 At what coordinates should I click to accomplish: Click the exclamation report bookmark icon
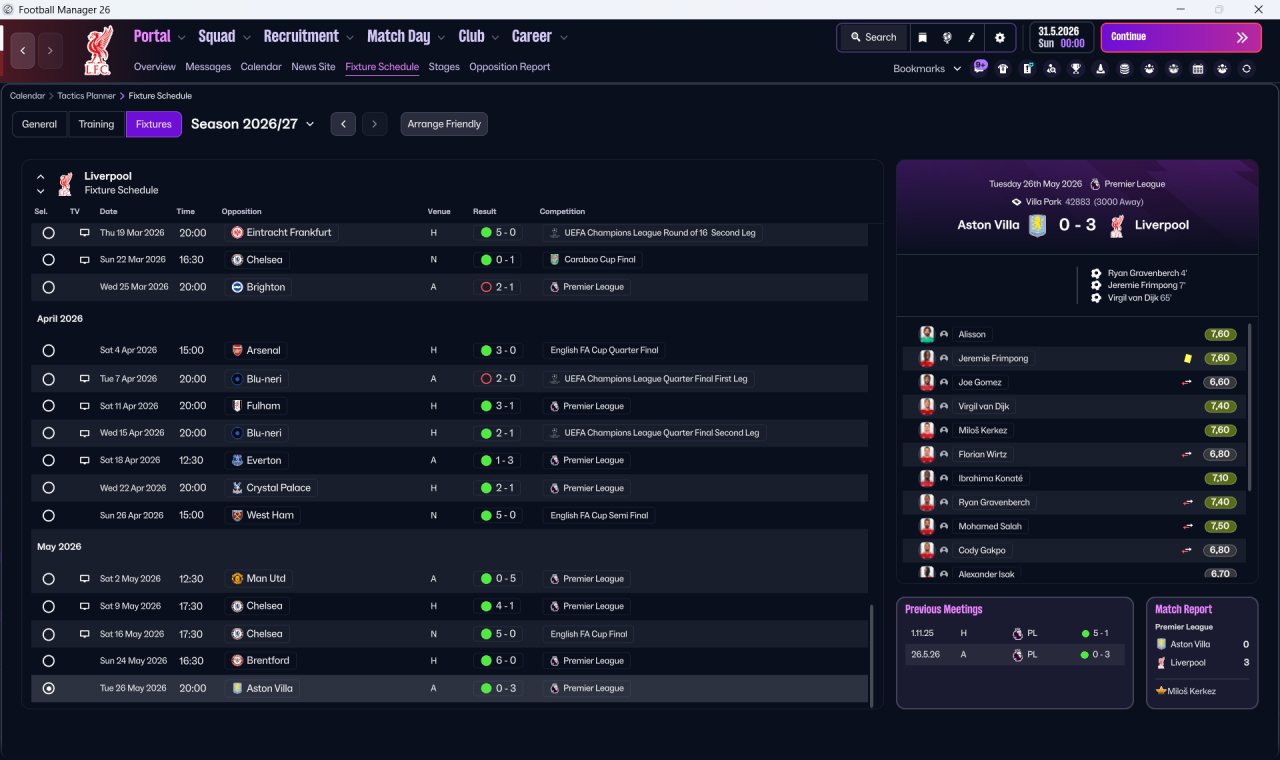pyautogui.click(x=1027, y=69)
